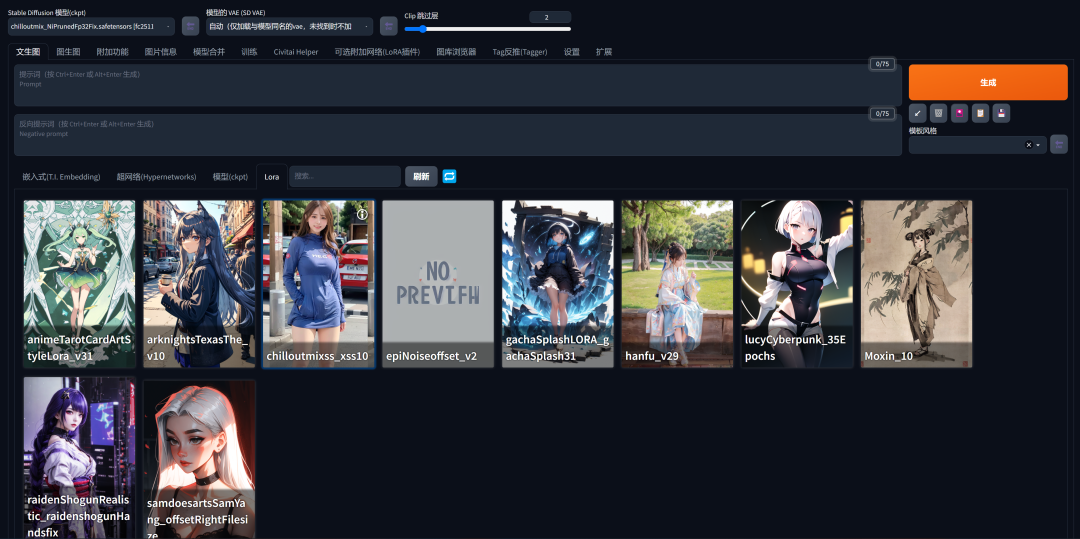The width and height of the screenshot is (1080, 539).
Task: Open the 图库浏览器 tab
Action: (x=456, y=52)
